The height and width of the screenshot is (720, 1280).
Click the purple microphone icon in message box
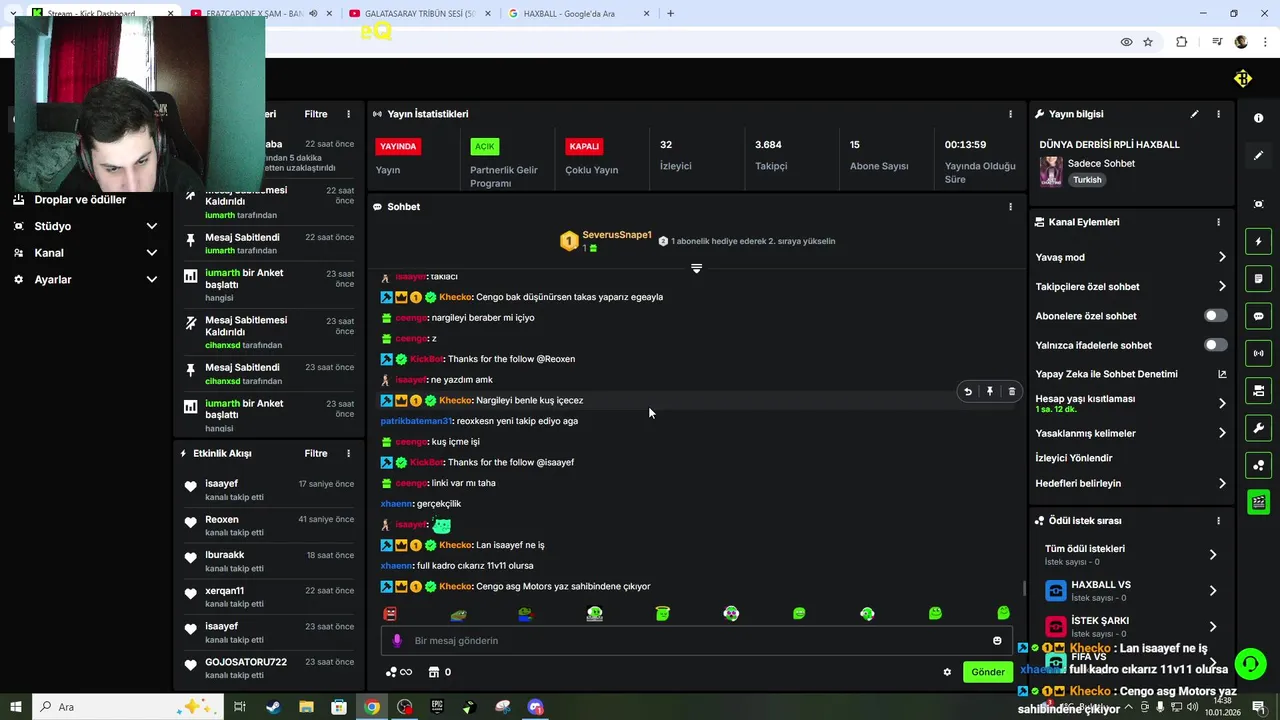click(397, 641)
